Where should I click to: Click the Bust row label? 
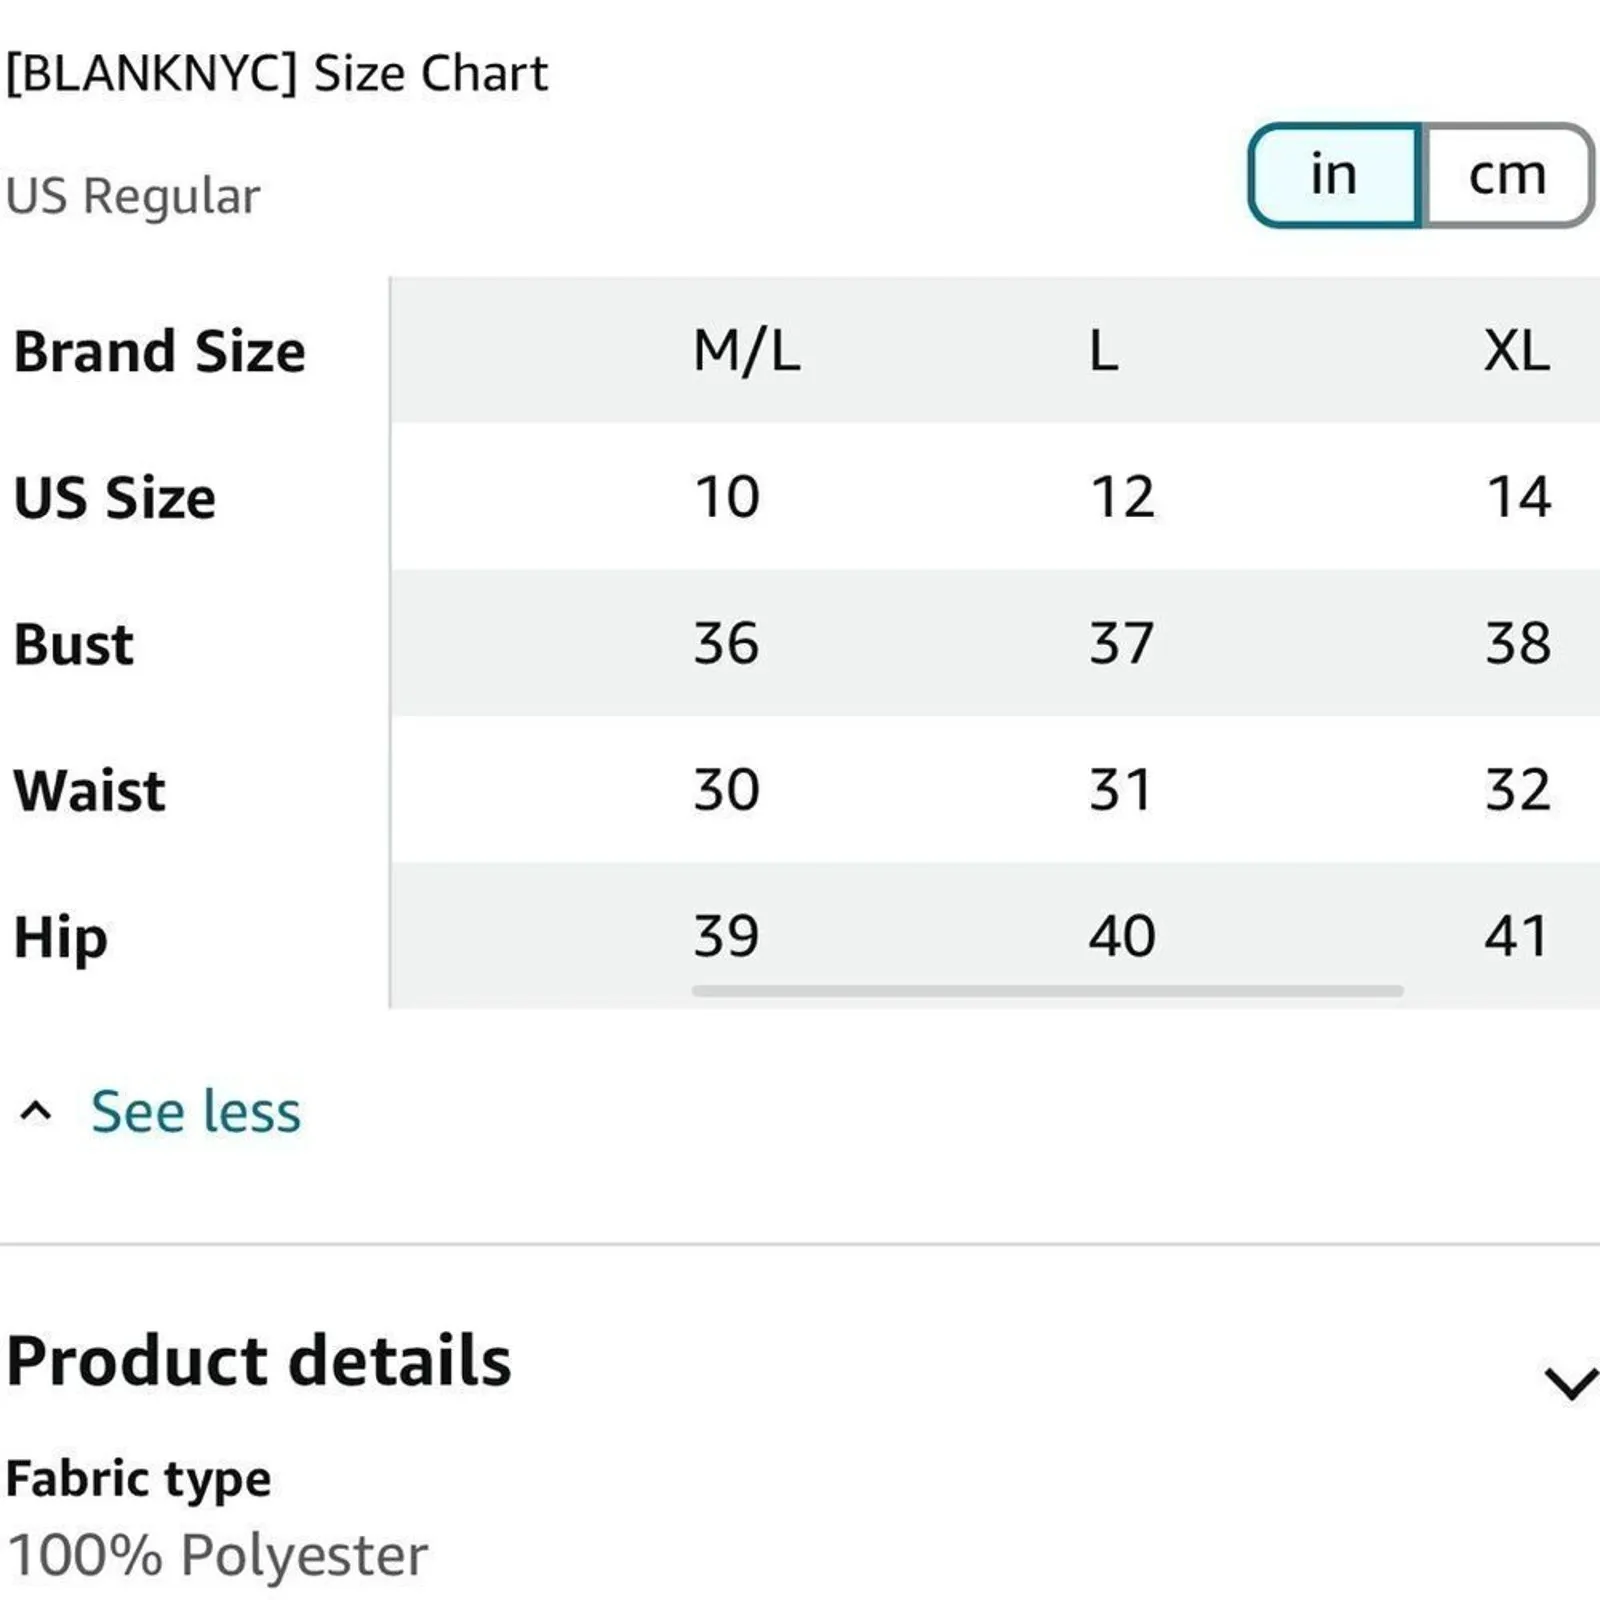74,644
